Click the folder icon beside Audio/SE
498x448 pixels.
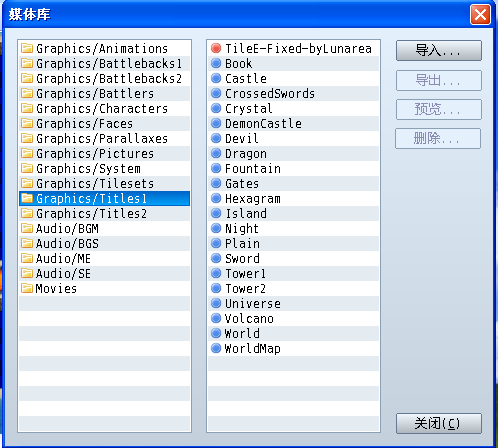pos(27,273)
